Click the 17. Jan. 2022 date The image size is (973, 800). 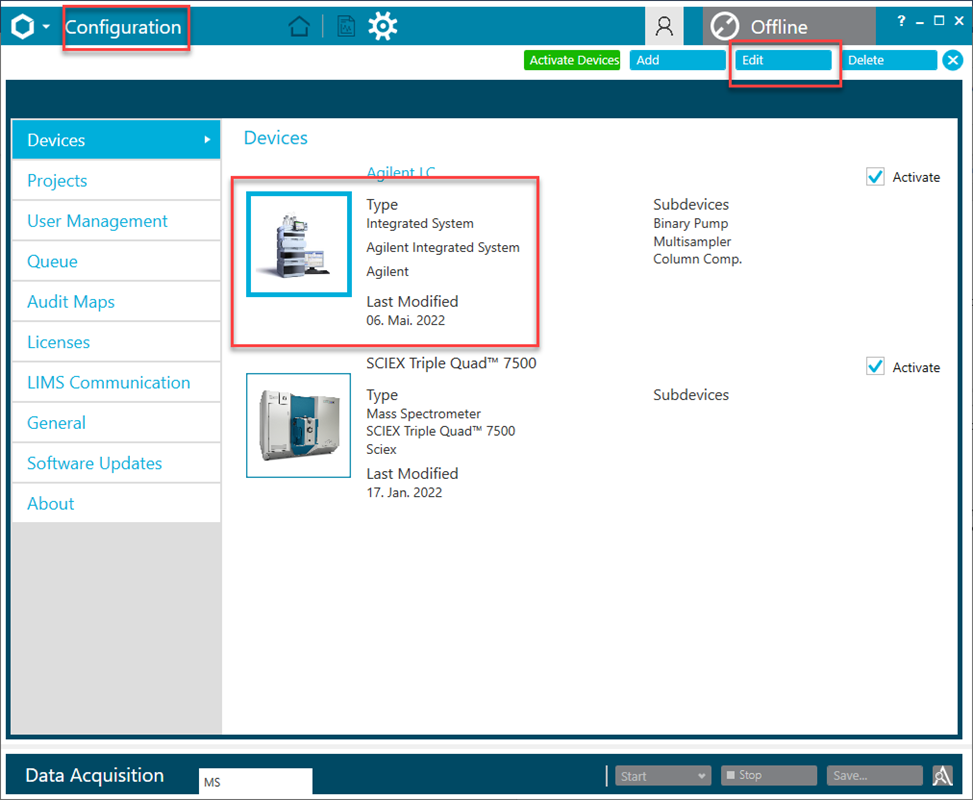tap(404, 492)
